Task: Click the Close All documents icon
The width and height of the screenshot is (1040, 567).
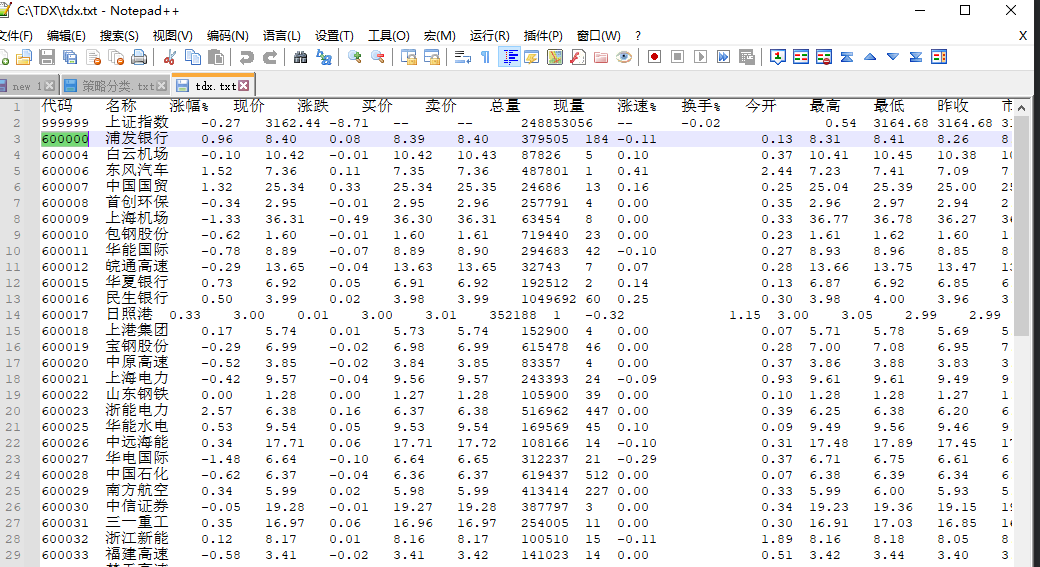Action: [x=116, y=57]
